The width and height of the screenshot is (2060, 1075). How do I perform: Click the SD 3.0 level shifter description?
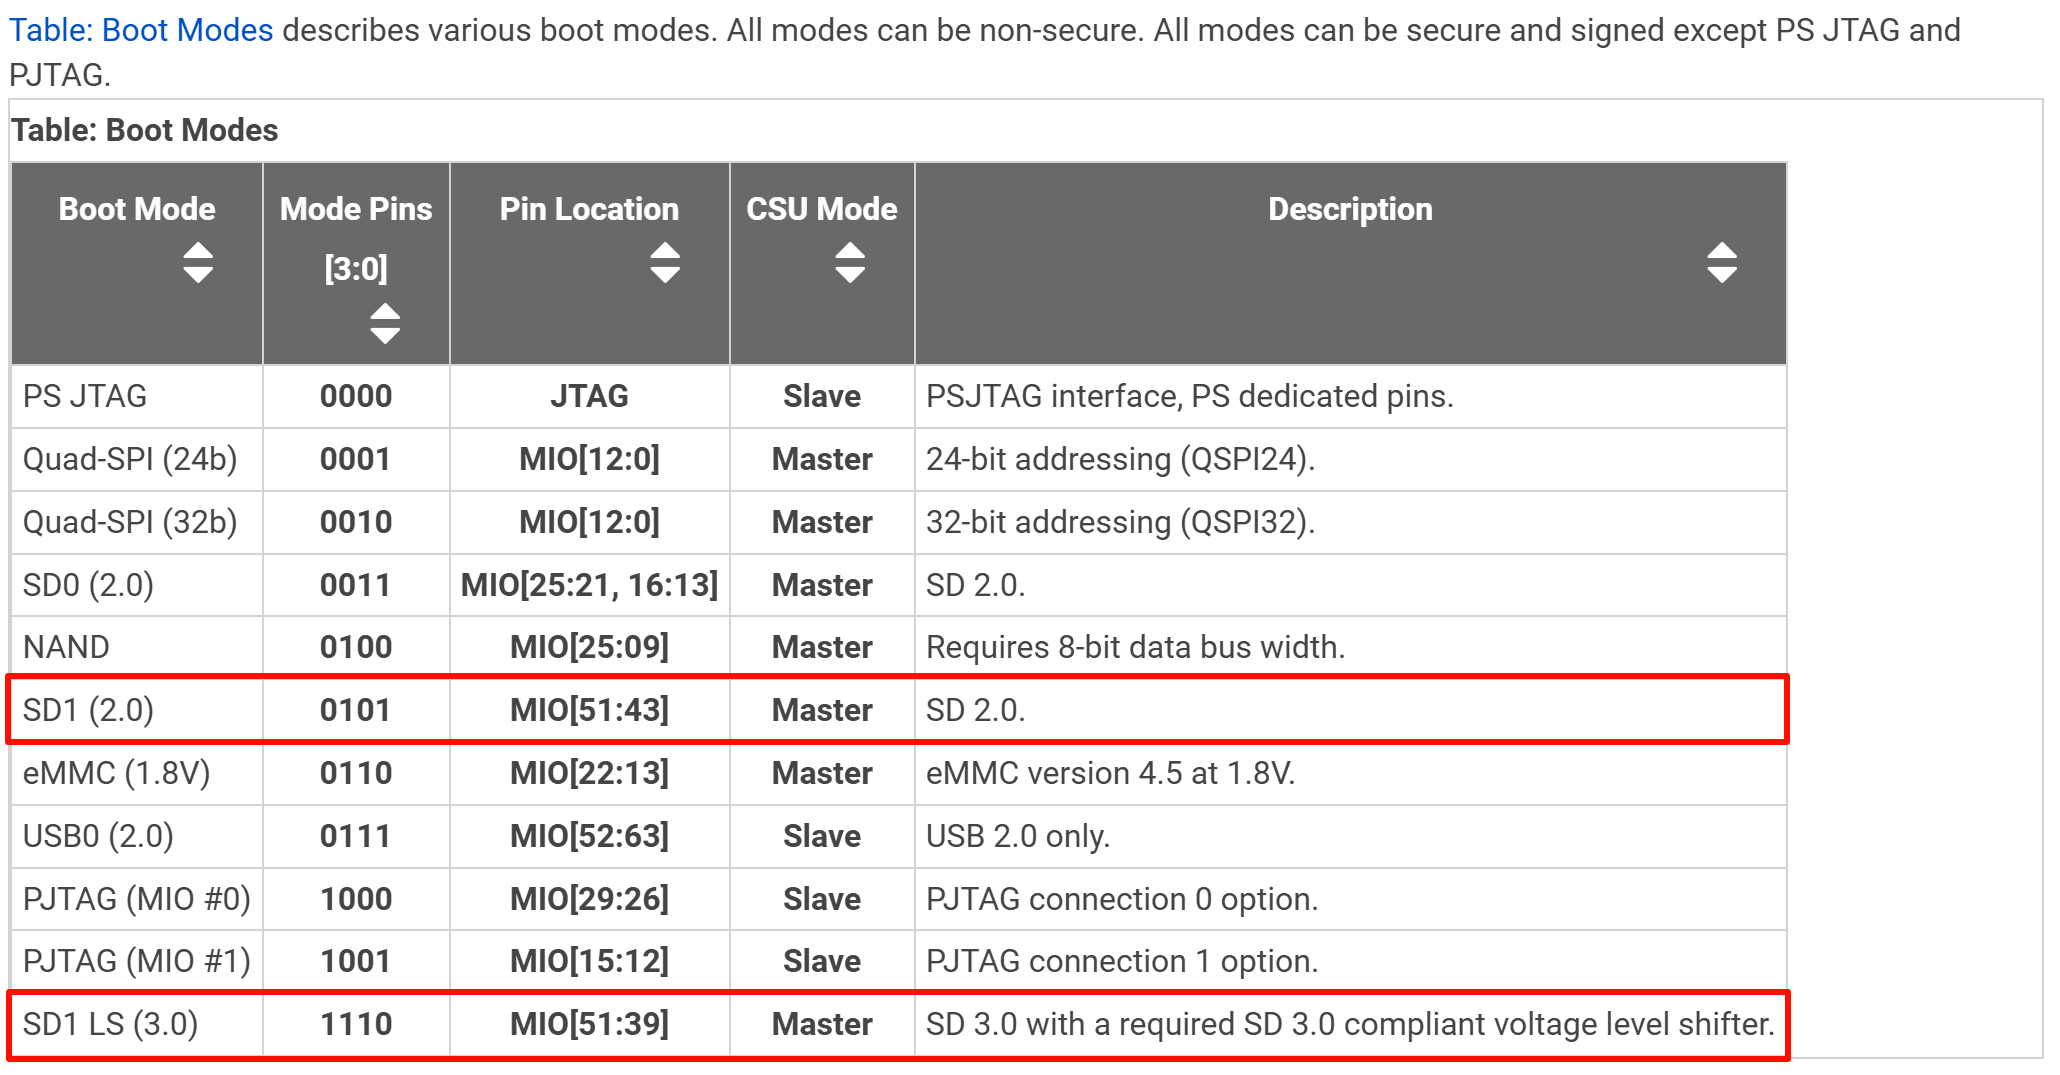click(1350, 1024)
